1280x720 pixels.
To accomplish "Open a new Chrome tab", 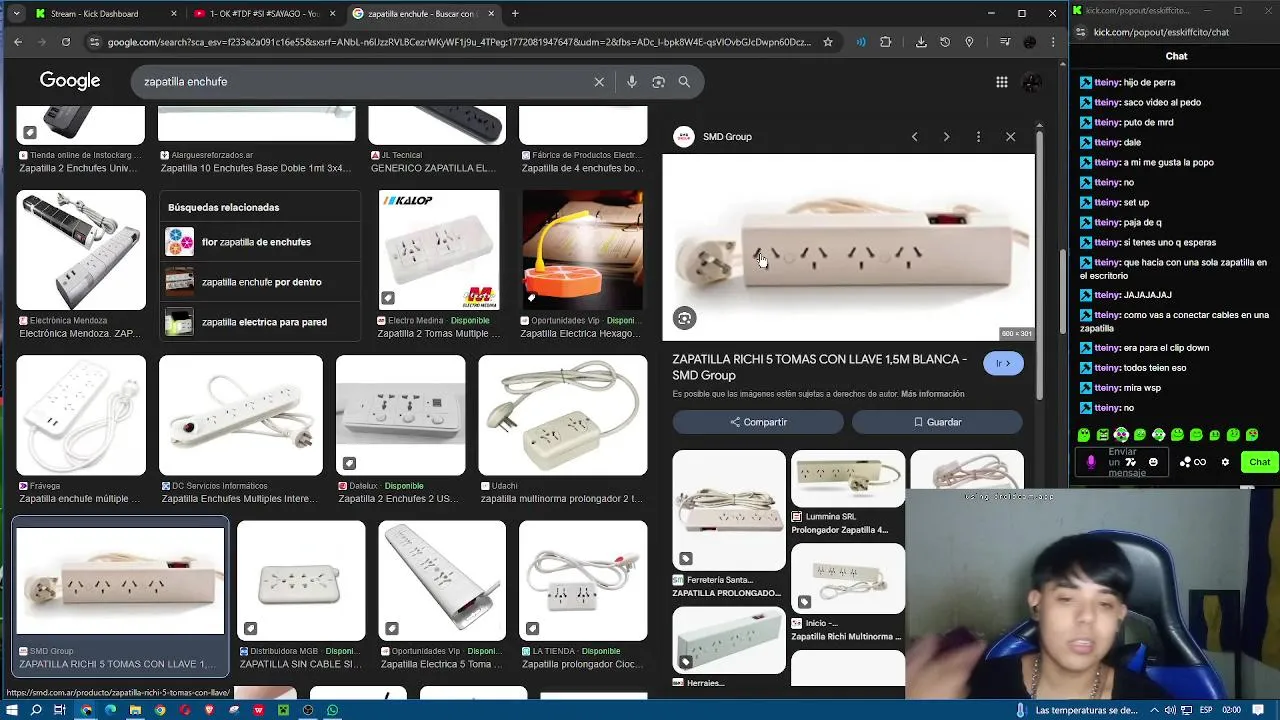I will (x=515, y=13).
